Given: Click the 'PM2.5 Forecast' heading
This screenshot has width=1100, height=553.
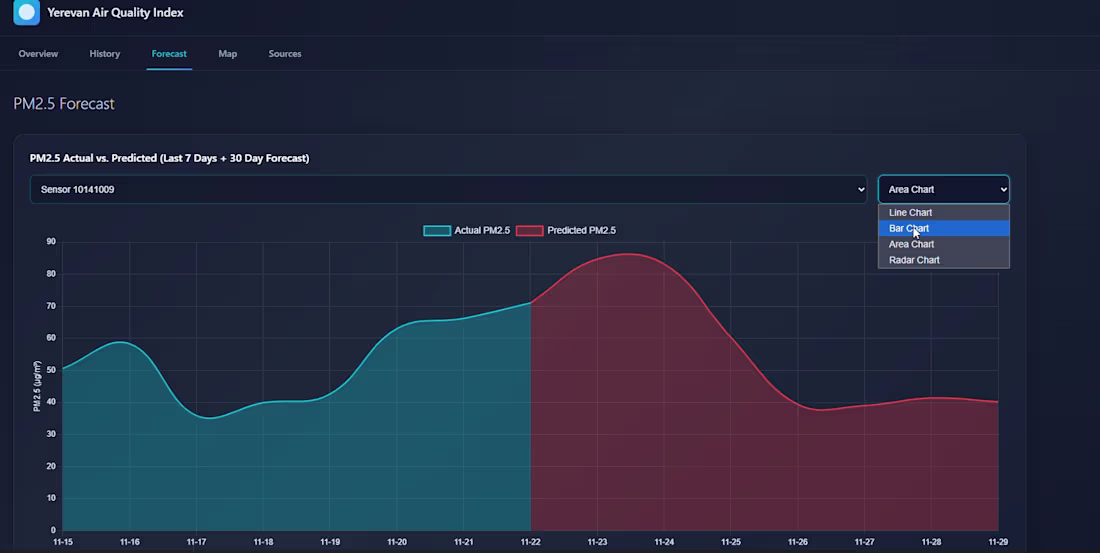Looking at the screenshot, I should 64,103.
